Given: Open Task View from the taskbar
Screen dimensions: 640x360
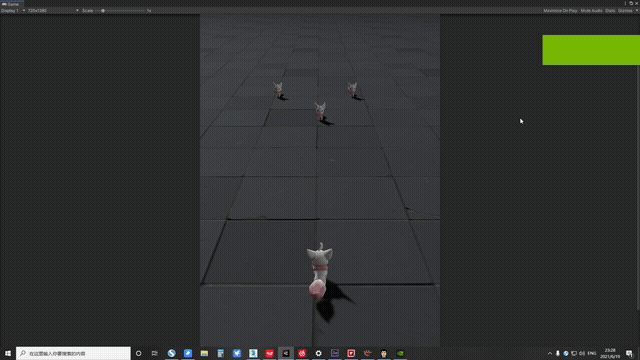Looking at the screenshot, I should (x=154, y=353).
